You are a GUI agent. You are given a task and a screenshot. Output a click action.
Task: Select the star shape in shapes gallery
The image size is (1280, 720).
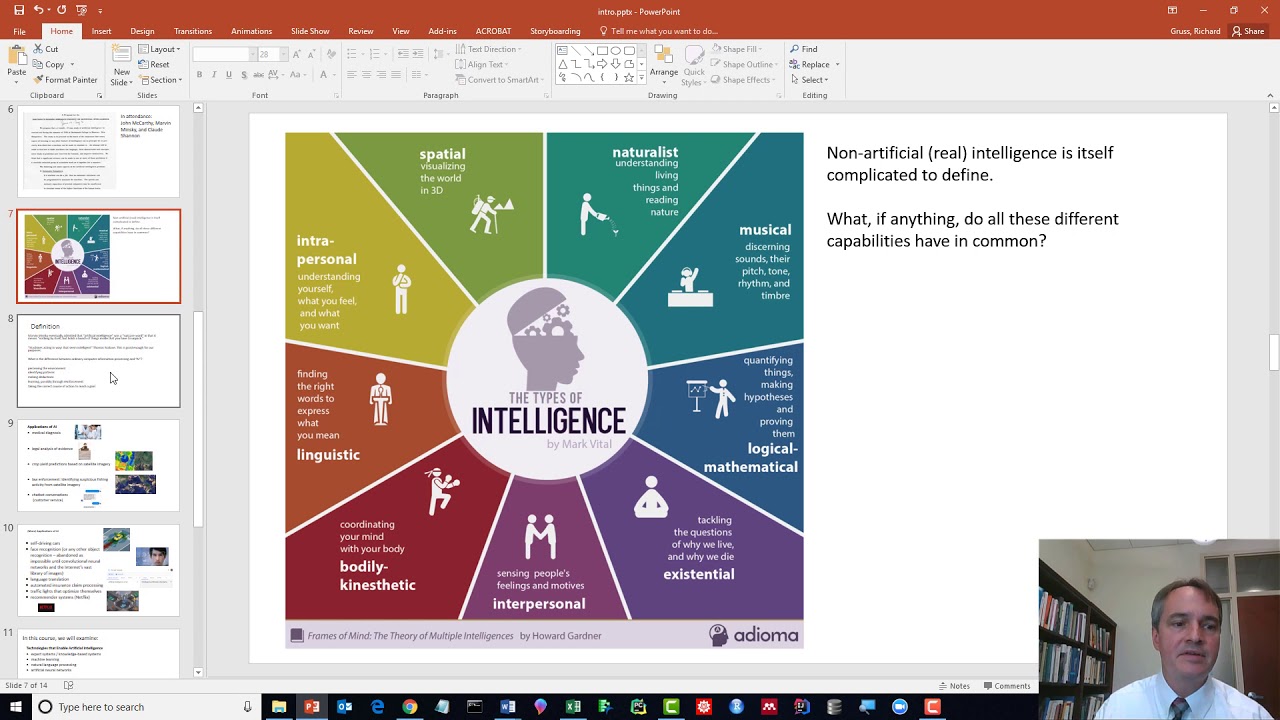tap(628, 77)
